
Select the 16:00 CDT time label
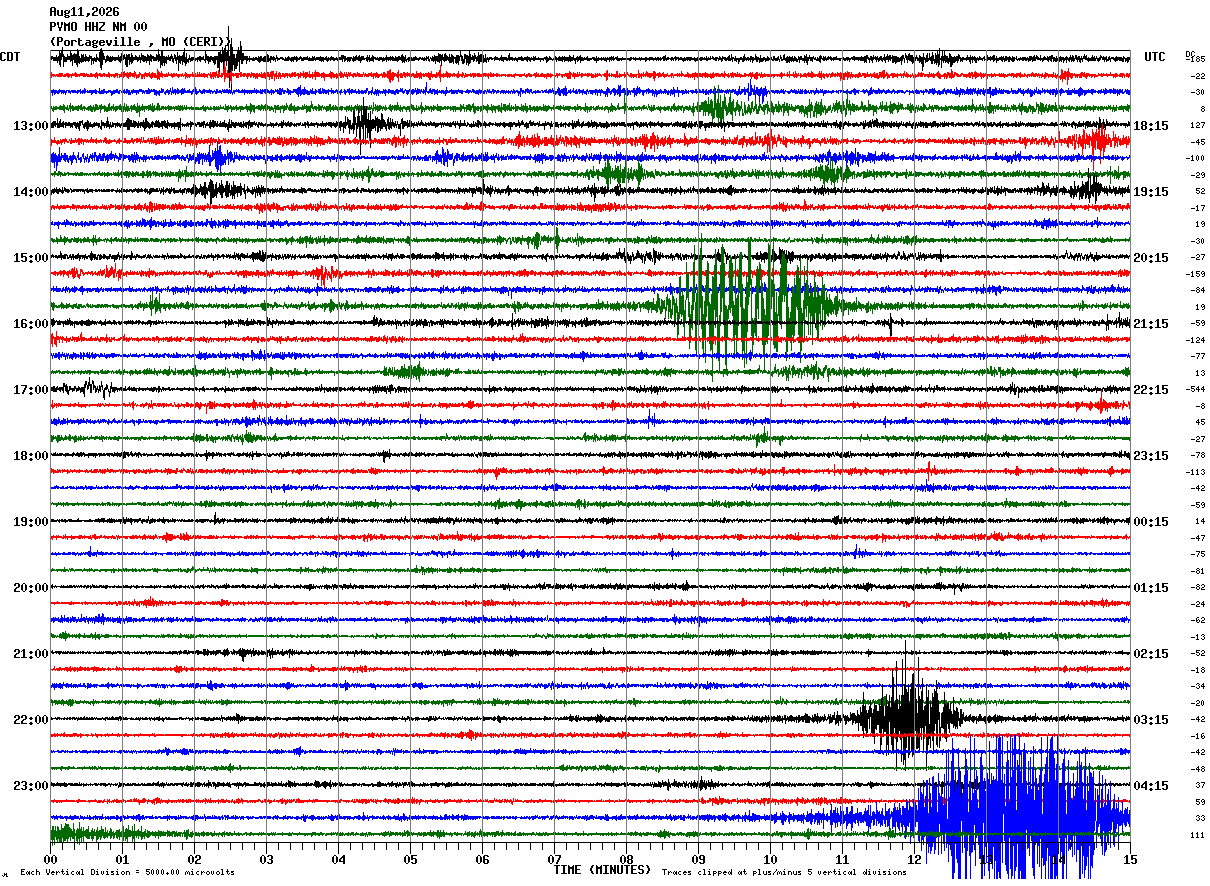(x=31, y=324)
